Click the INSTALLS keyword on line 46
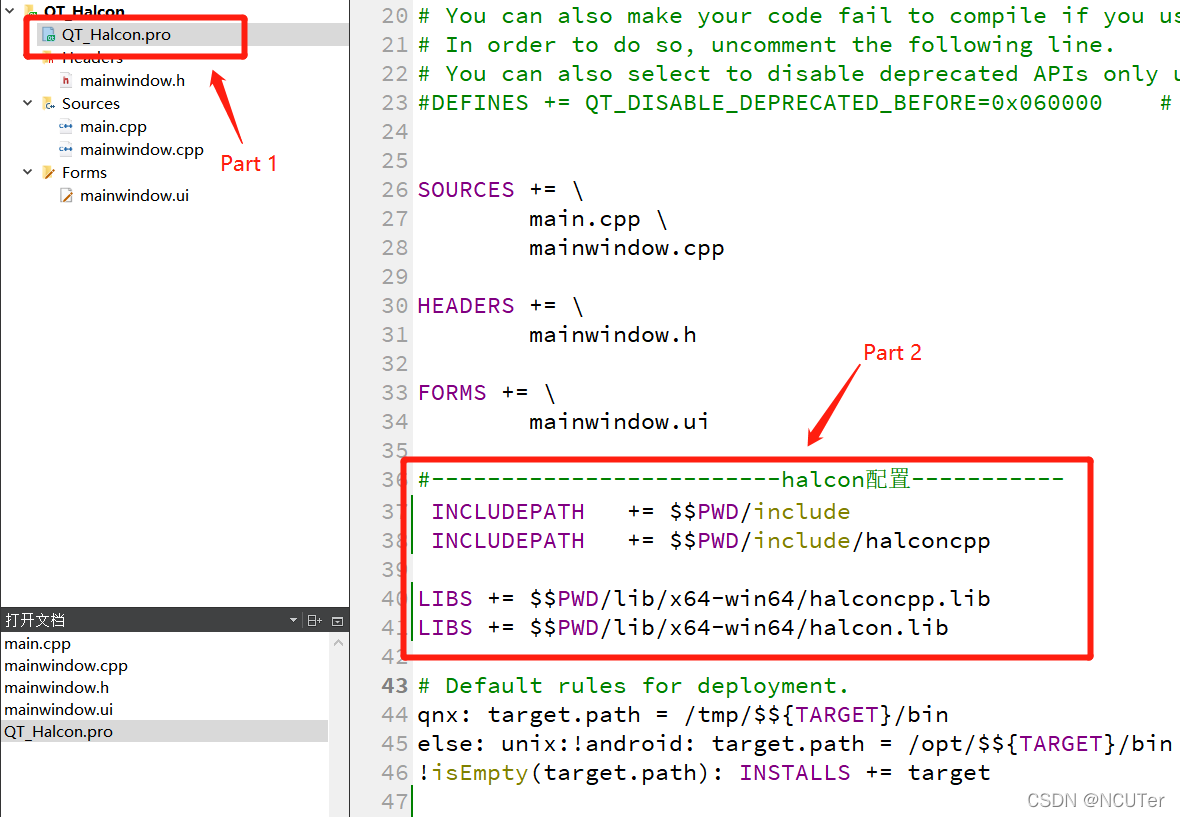The width and height of the screenshot is (1180, 817). (x=795, y=773)
